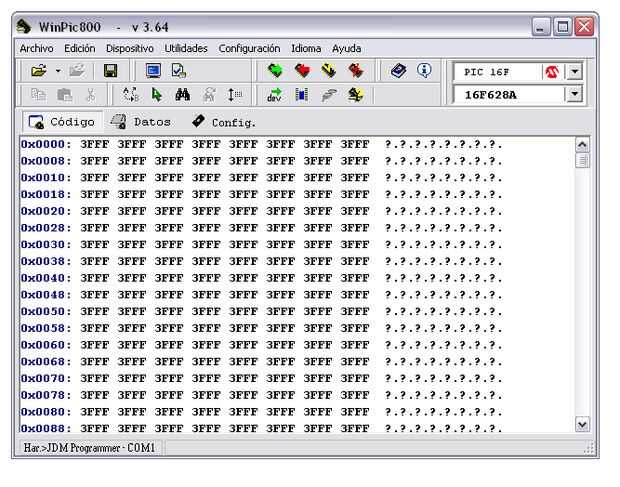
Task: Click the grayed copy icon
Action: coord(38,95)
